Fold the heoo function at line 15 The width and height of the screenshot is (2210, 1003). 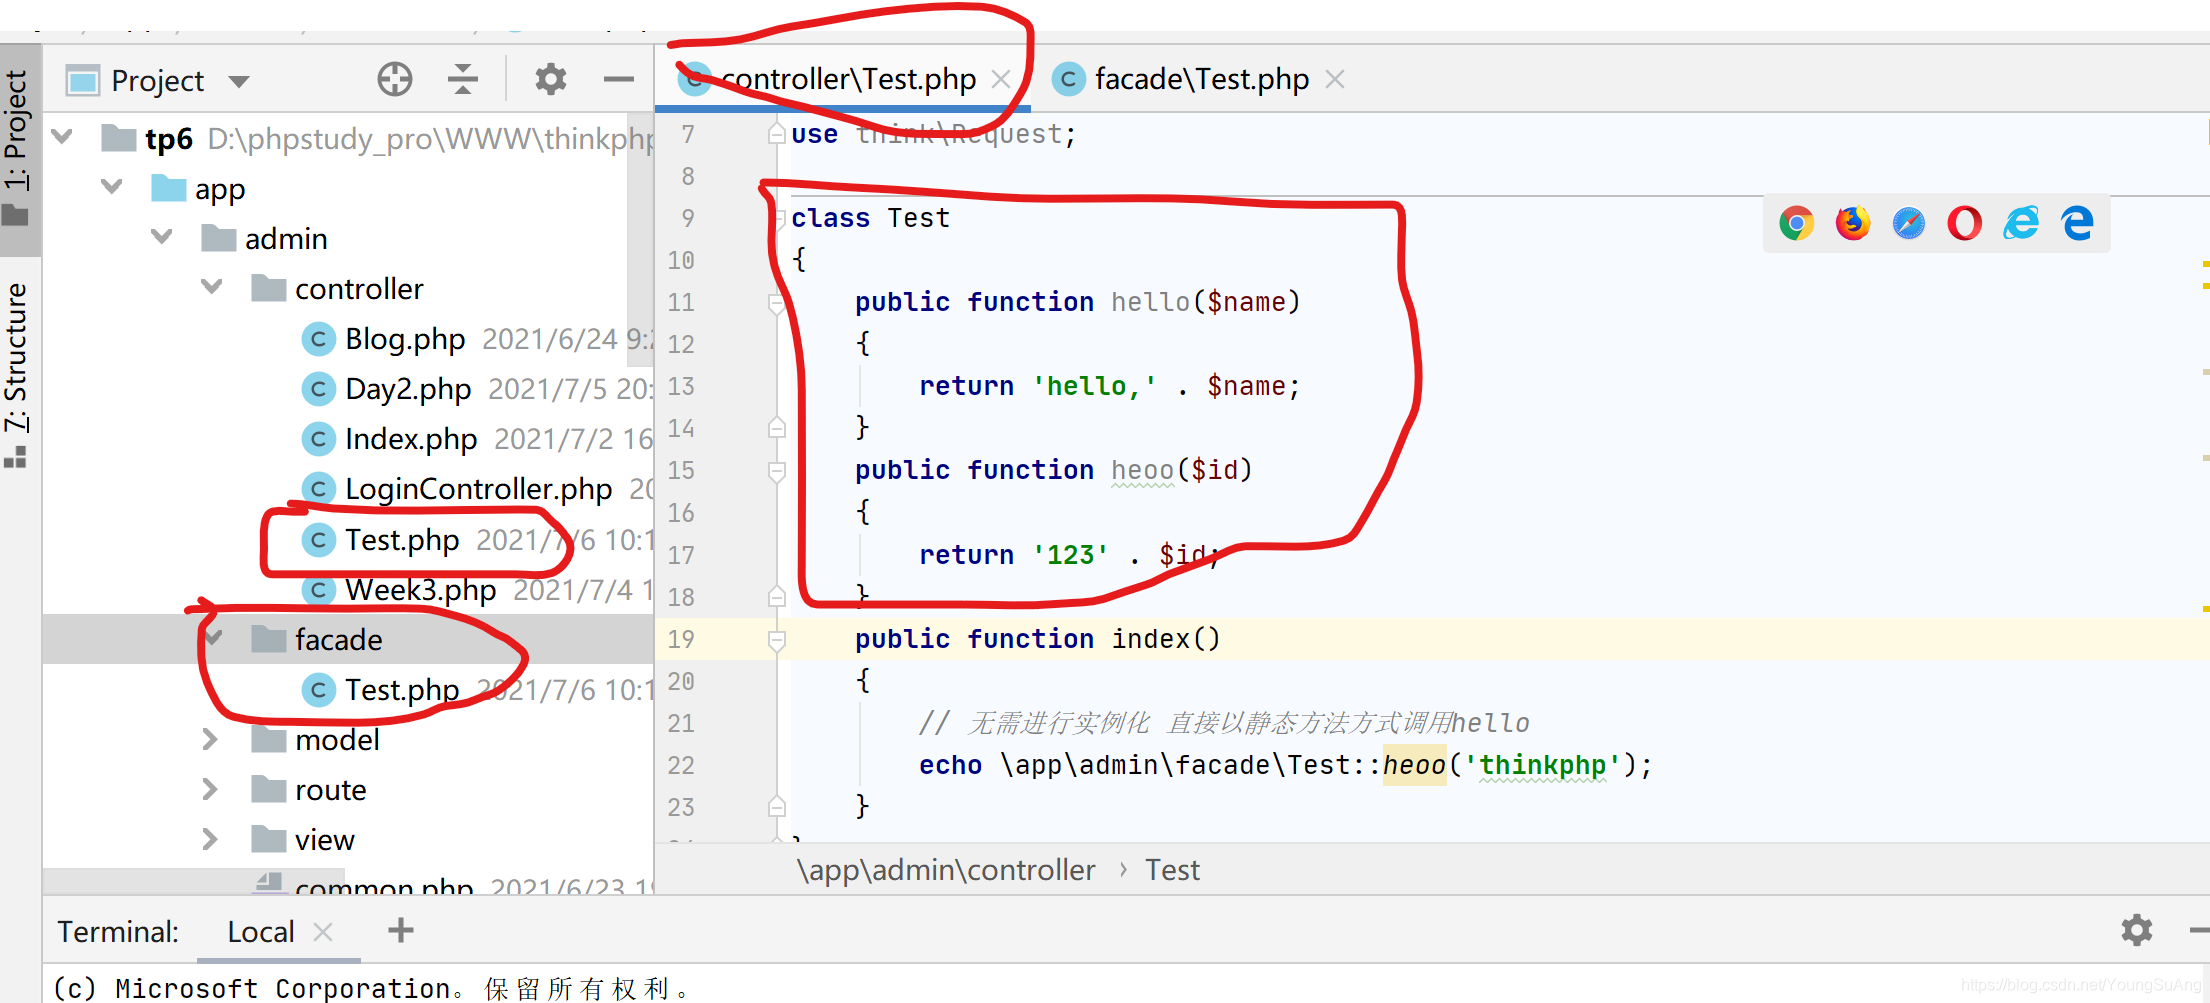pyautogui.click(x=776, y=470)
